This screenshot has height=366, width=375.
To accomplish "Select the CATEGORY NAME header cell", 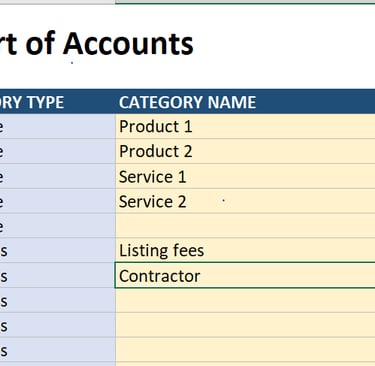I will 245,102.
